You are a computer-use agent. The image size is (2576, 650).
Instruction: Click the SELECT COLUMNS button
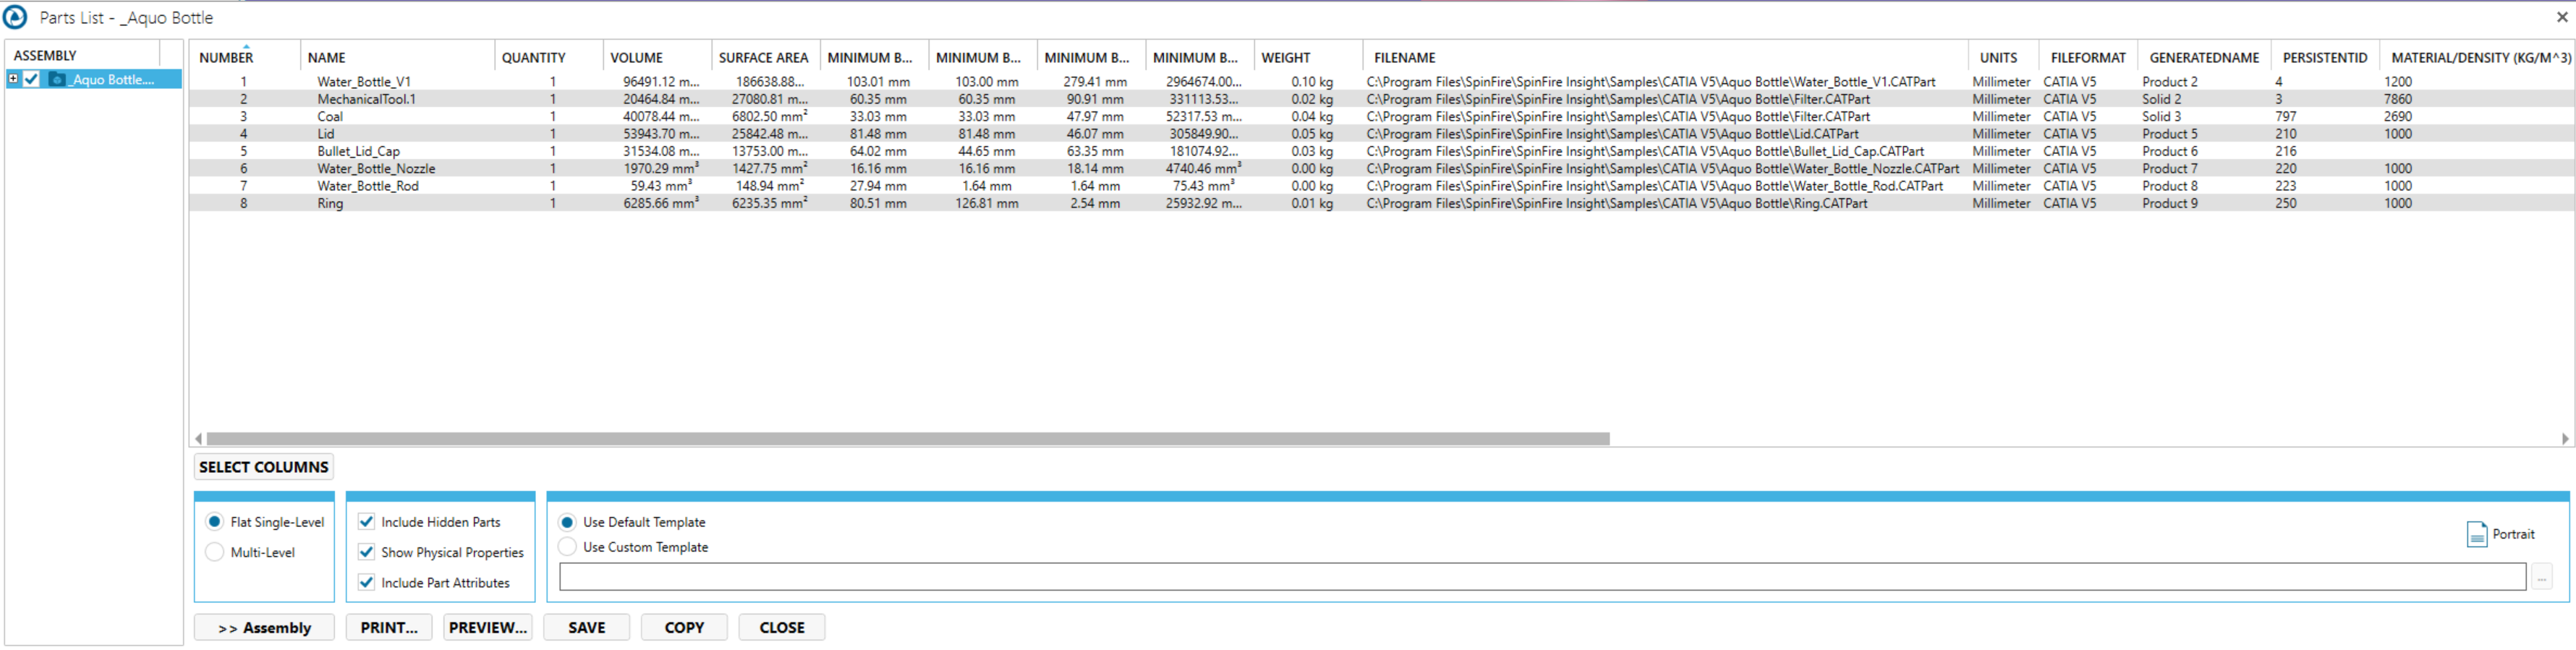[x=263, y=467]
